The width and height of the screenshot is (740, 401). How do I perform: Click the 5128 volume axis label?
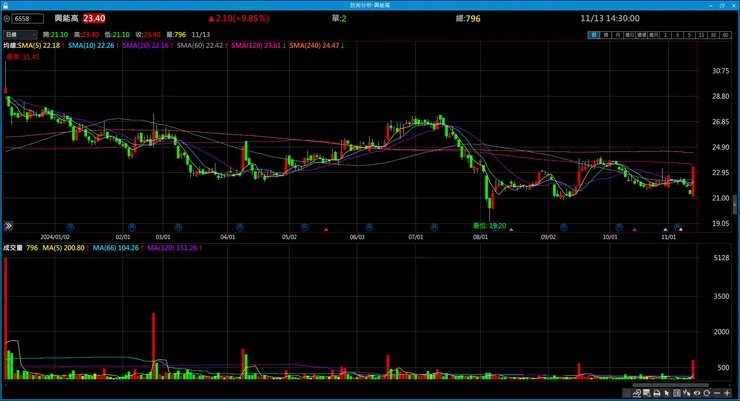[722, 258]
